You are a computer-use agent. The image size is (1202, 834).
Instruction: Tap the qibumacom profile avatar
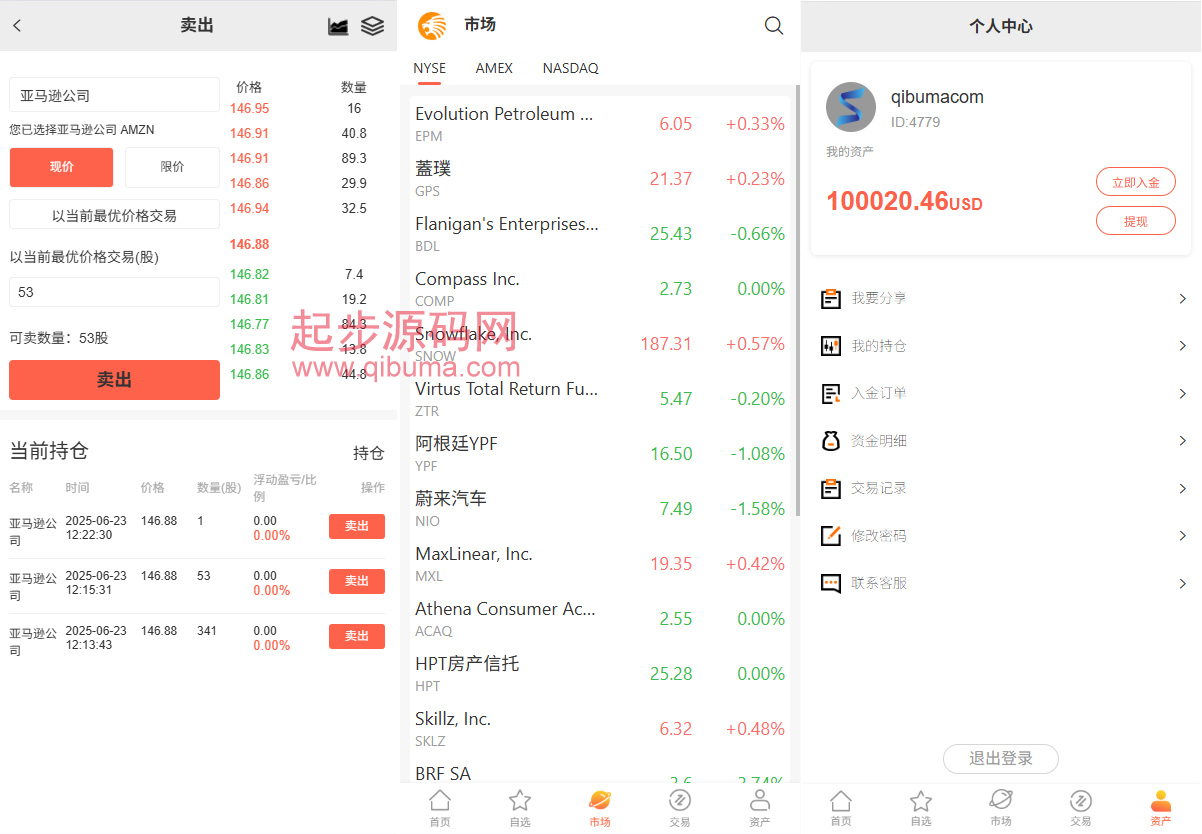(851, 107)
